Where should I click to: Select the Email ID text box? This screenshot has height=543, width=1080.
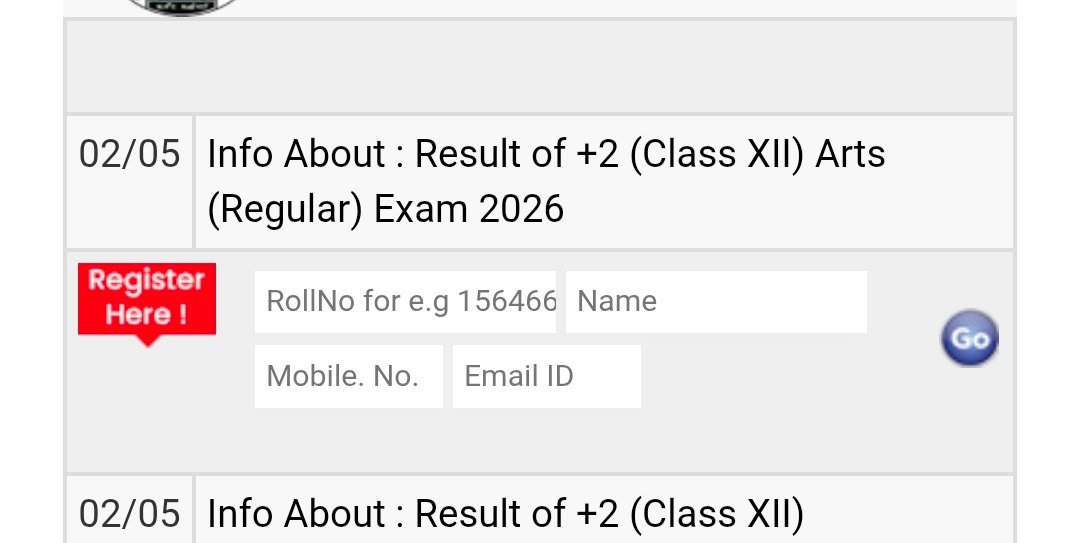(x=547, y=376)
